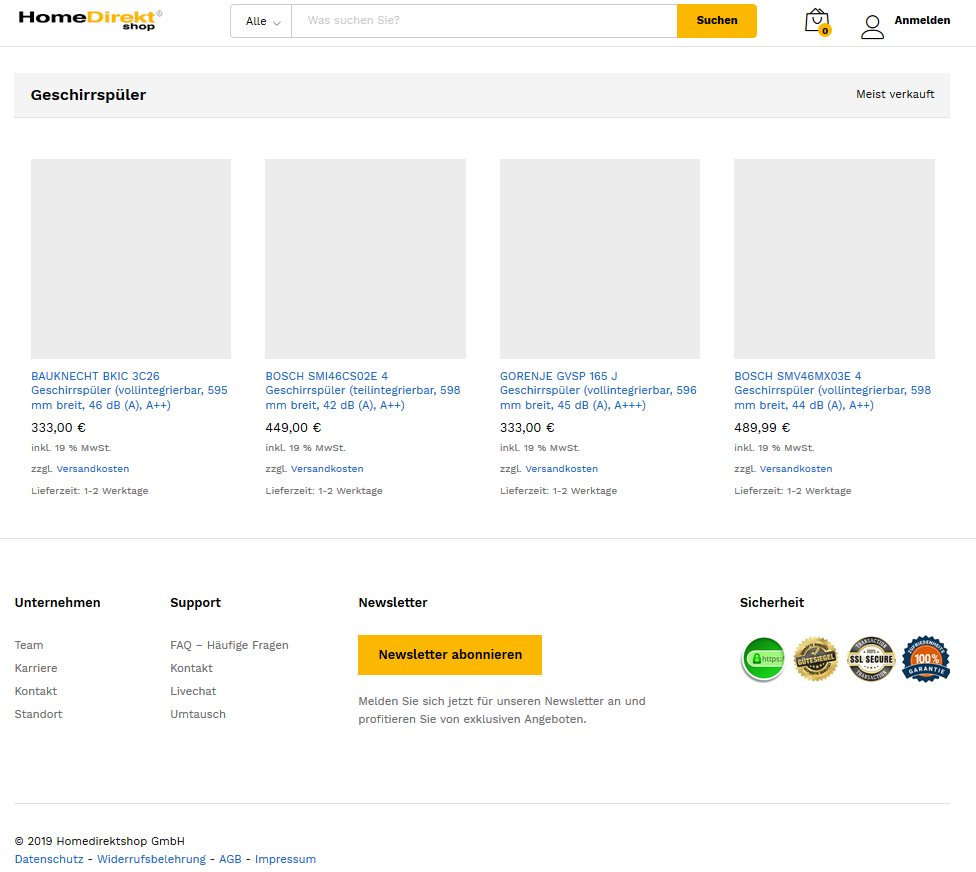Open the Datenschutz link
The width and height of the screenshot is (976, 872).
[49, 860]
